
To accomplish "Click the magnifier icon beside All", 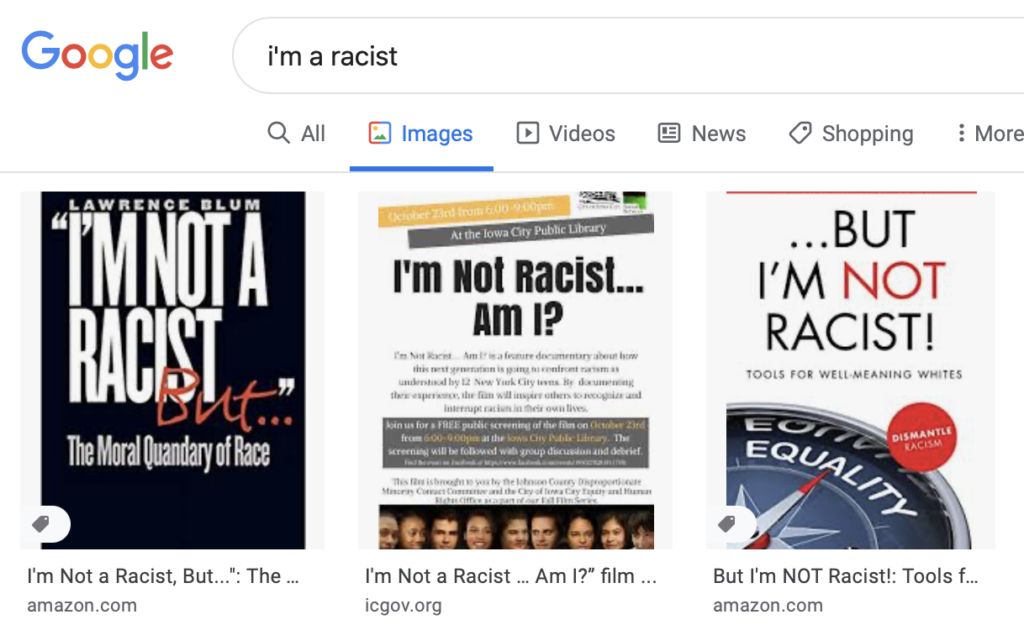I will click(x=279, y=133).
